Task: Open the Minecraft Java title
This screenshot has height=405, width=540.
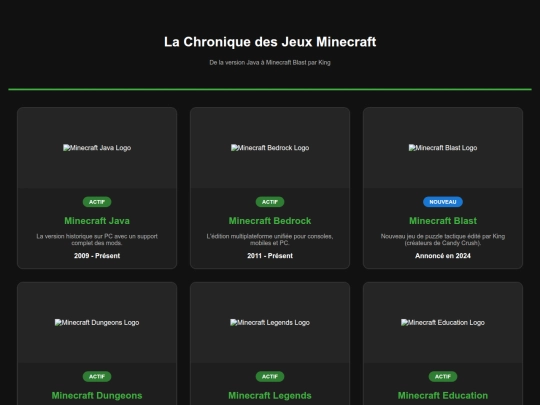Action: coord(97,221)
